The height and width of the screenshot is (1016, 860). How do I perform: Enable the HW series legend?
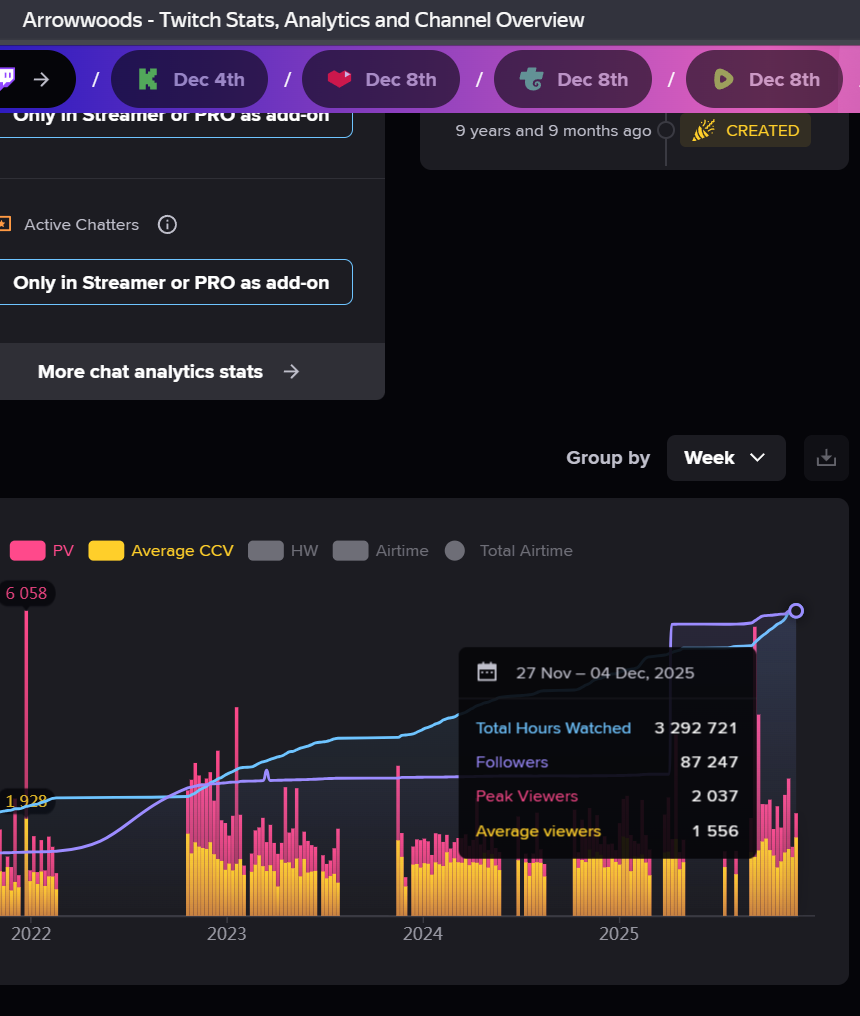point(283,551)
